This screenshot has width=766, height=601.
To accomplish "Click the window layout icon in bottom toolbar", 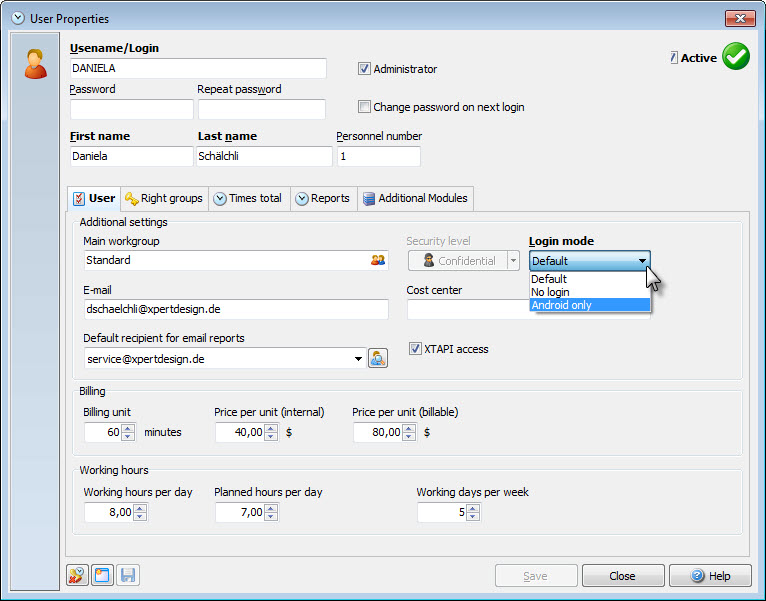I will click(x=102, y=575).
